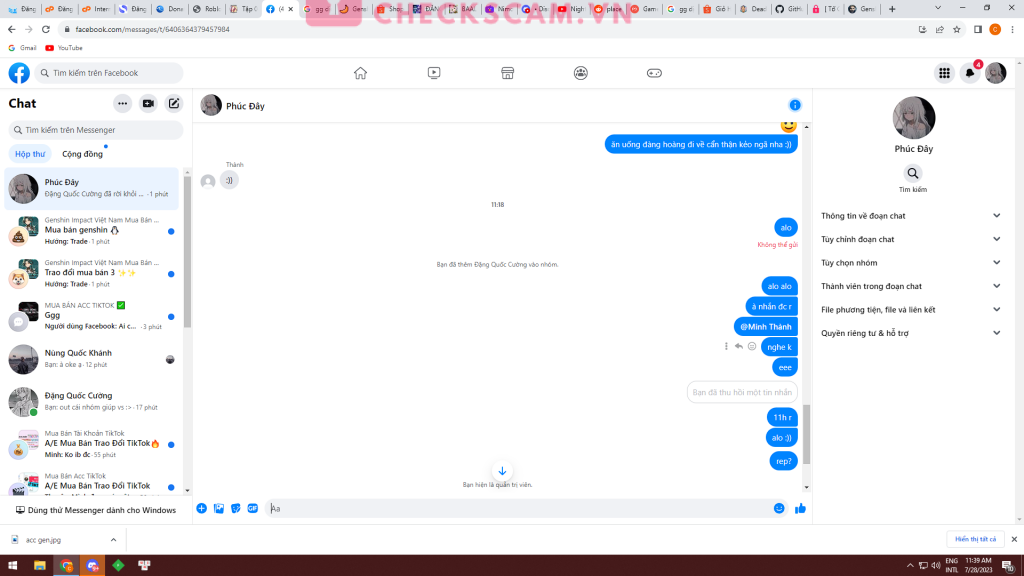Open the Mua bán genshin conversation

click(91, 231)
